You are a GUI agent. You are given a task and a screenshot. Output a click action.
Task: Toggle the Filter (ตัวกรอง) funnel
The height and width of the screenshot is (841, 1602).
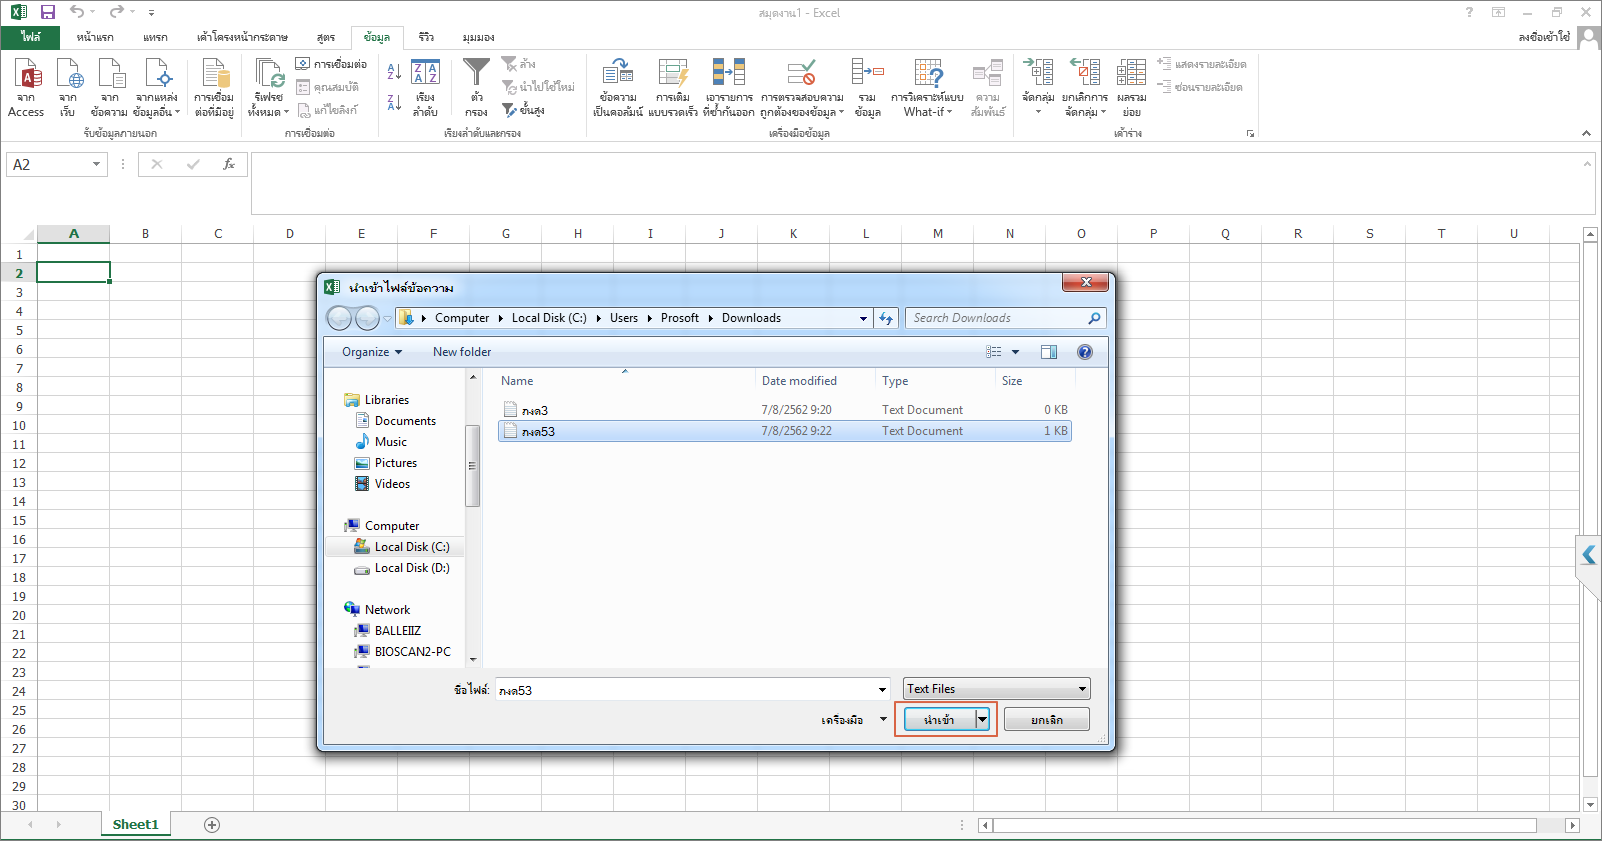point(477,87)
